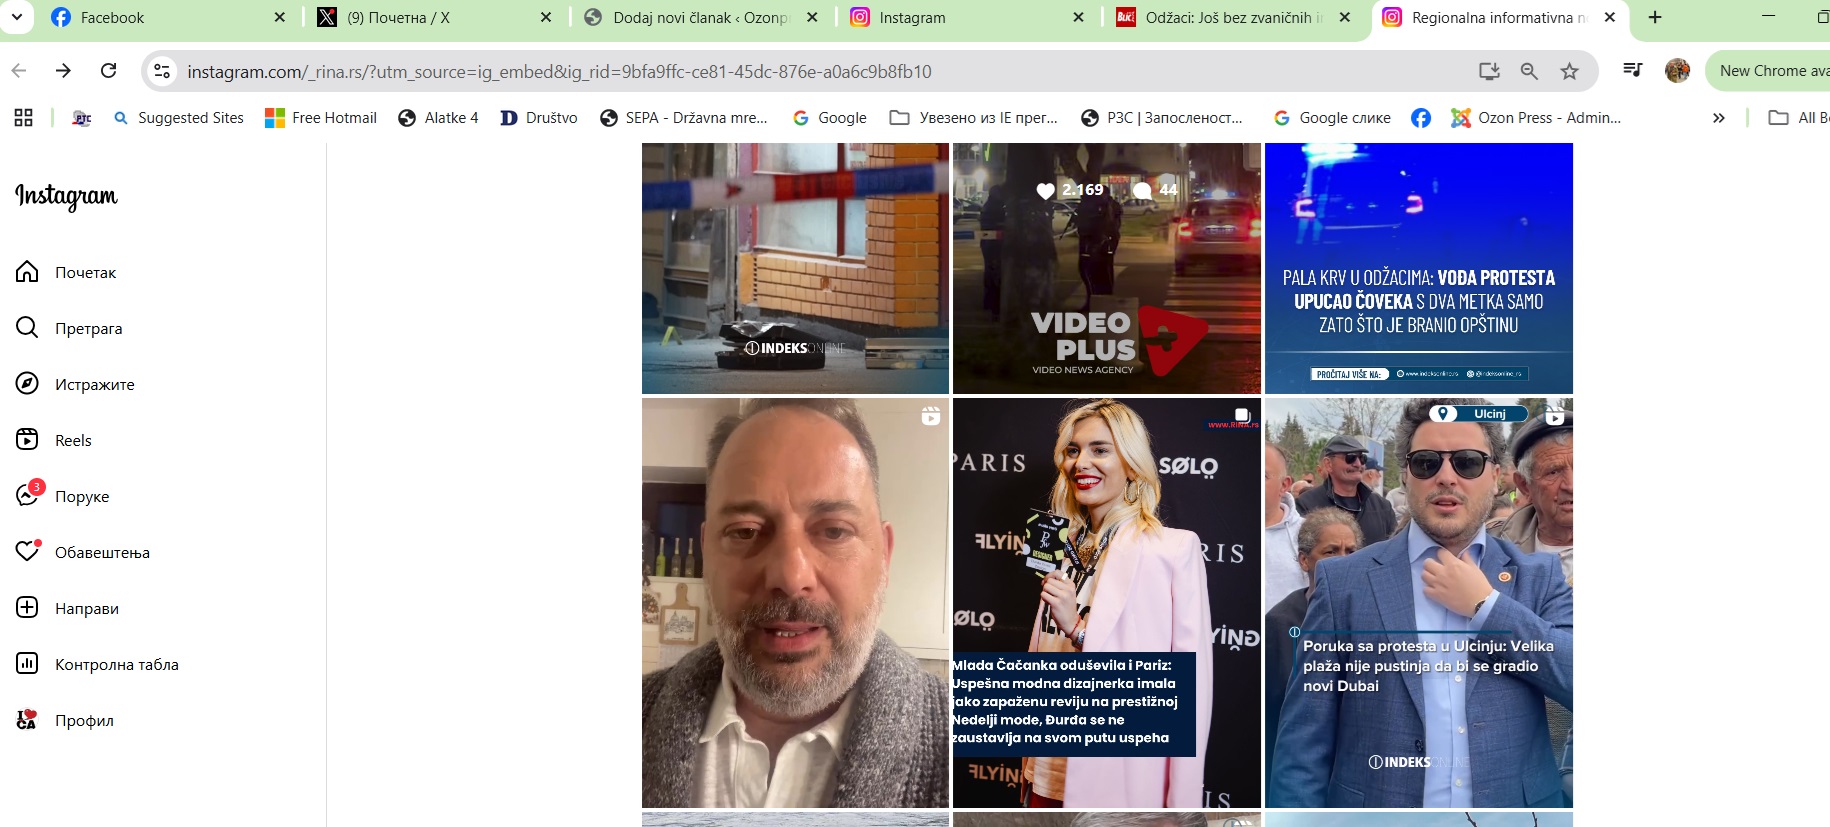The image size is (1830, 827).
Task: Open Поруке messenger icon with badge
Action: point(28,495)
